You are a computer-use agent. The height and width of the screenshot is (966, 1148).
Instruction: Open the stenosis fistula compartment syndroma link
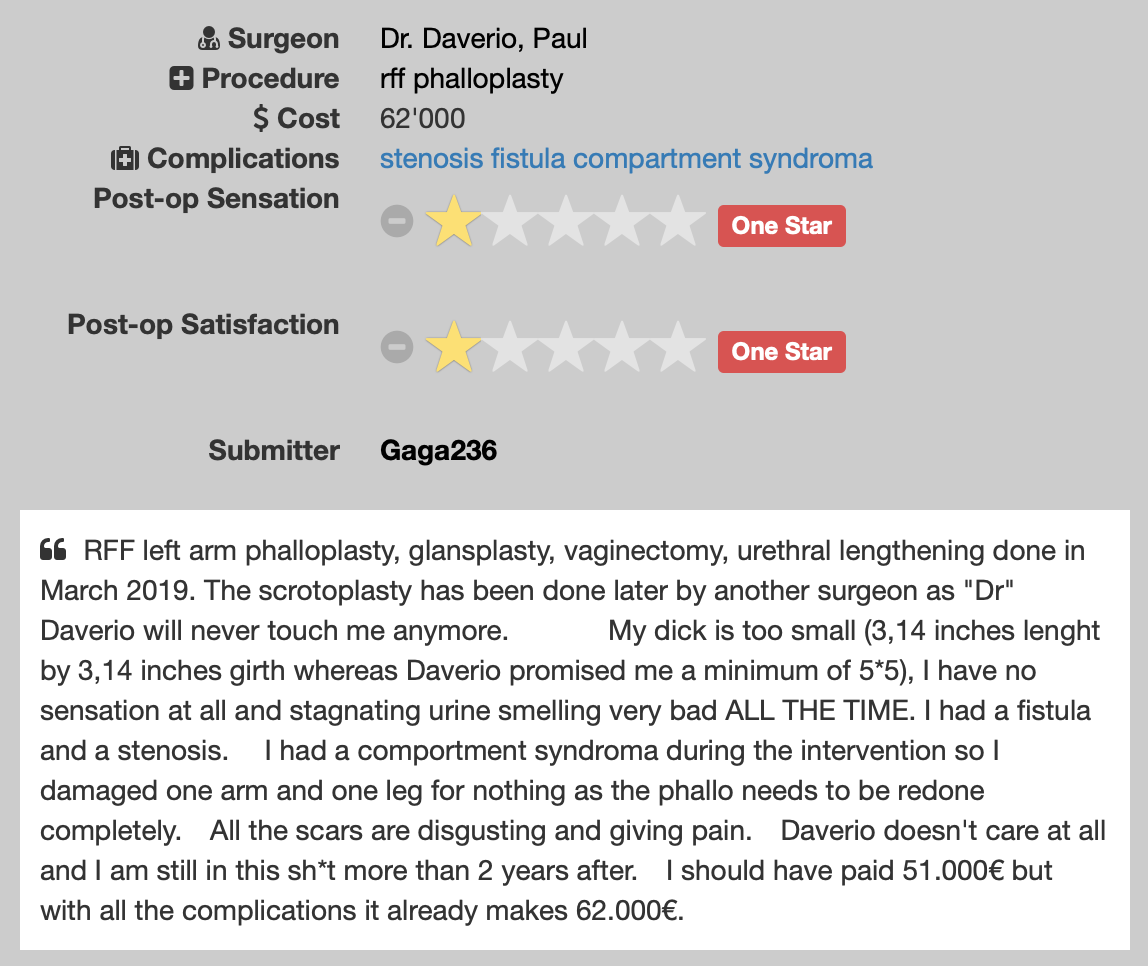pos(626,159)
